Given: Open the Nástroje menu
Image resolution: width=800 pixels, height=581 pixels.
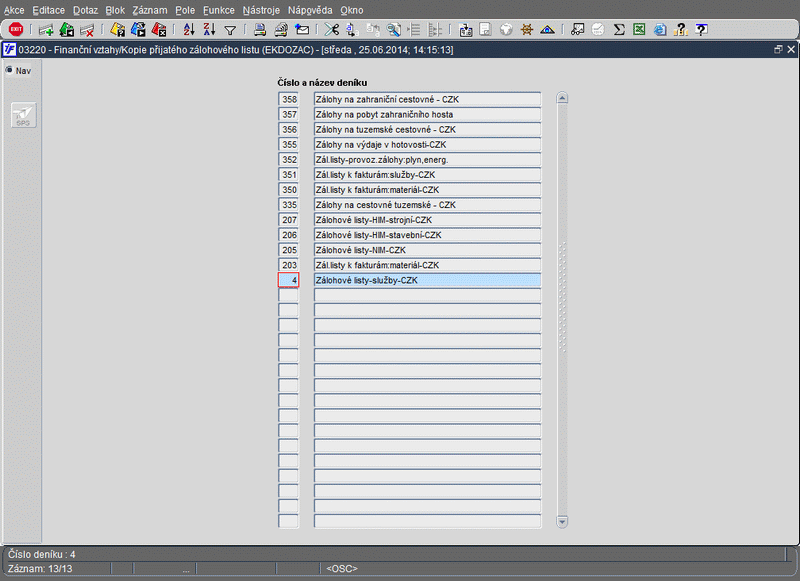Looking at the screenshot, I should (261, 10).
